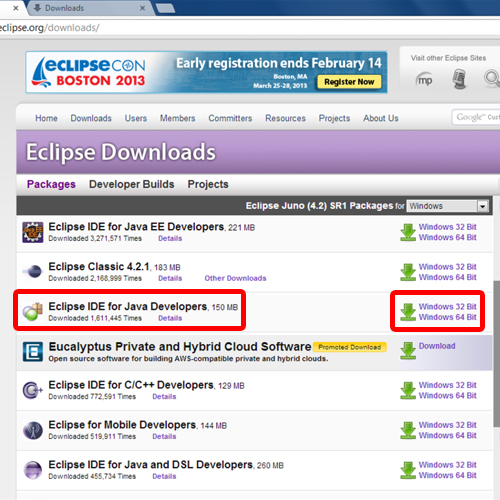Click Windows 64 Bit for Java EE Developers

tap(448, 237)
